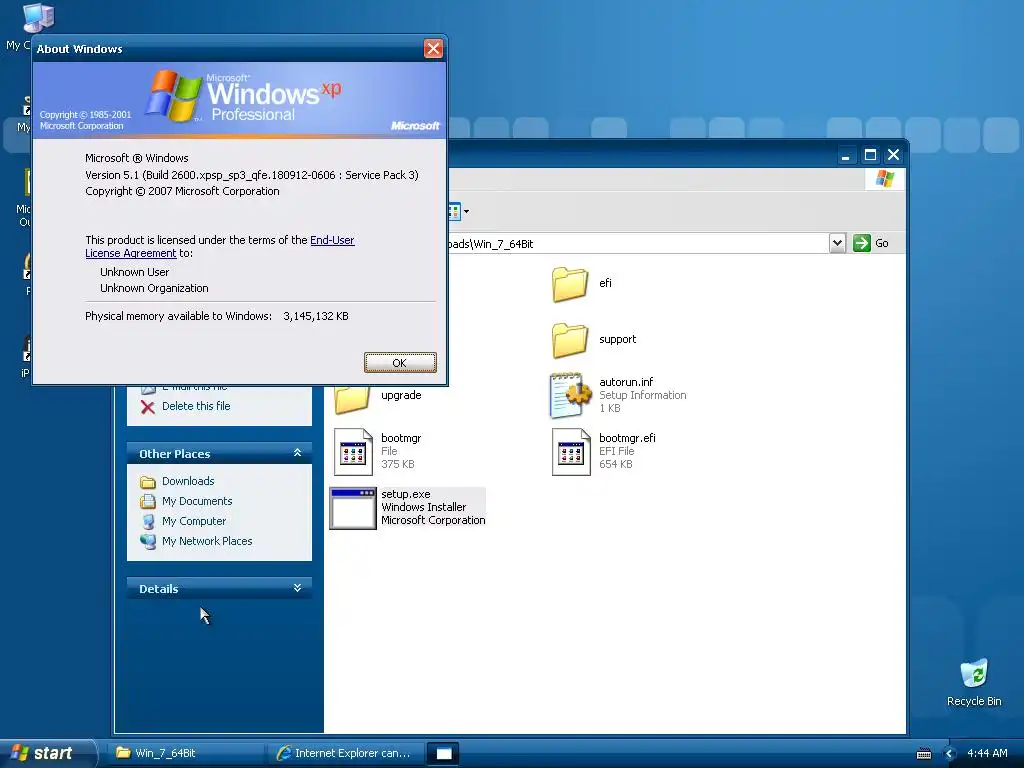
Task: Click the Windows flag logo in Explorer
Action: [x=885, y=178]
